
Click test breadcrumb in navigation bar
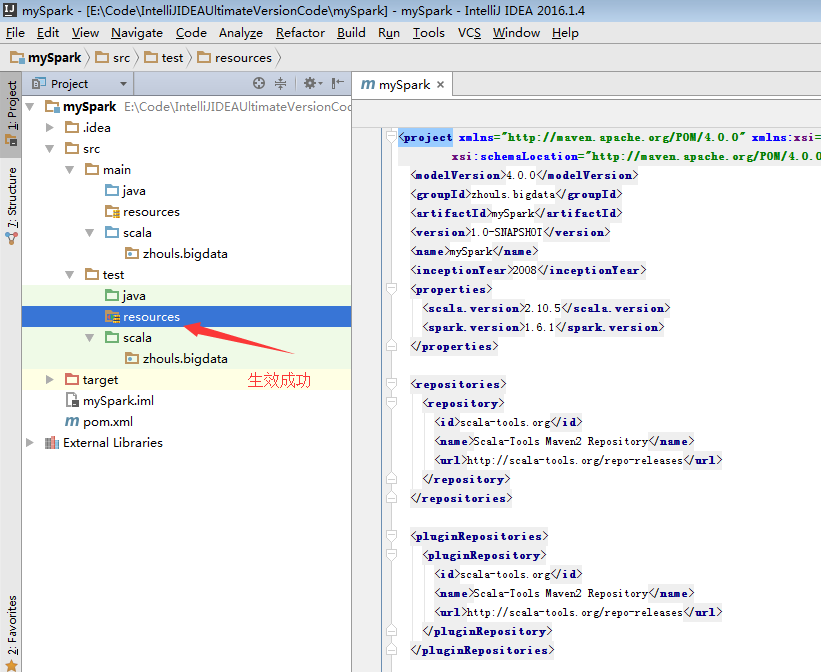pos(164,58)
